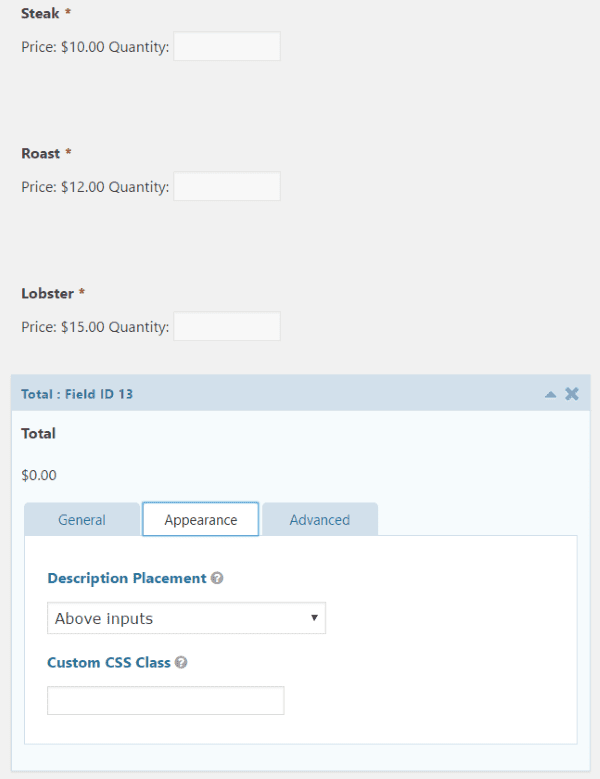The width and height of the screenshot is (600, 779).
Task: Delete the Total field with X icon
Action: [572, 394]
